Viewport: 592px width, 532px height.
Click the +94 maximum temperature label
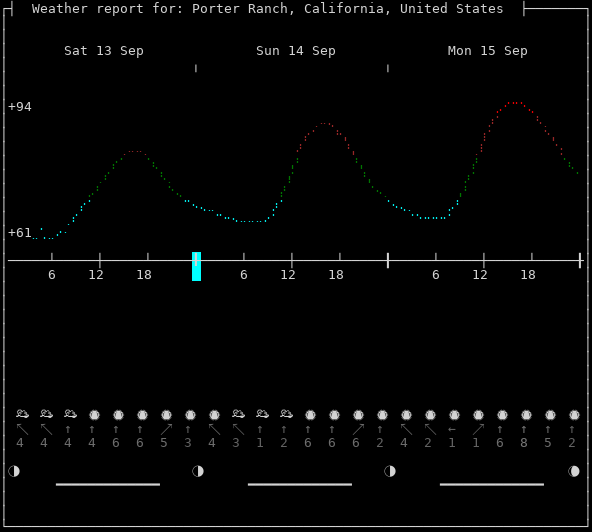[x=20, y=107]
